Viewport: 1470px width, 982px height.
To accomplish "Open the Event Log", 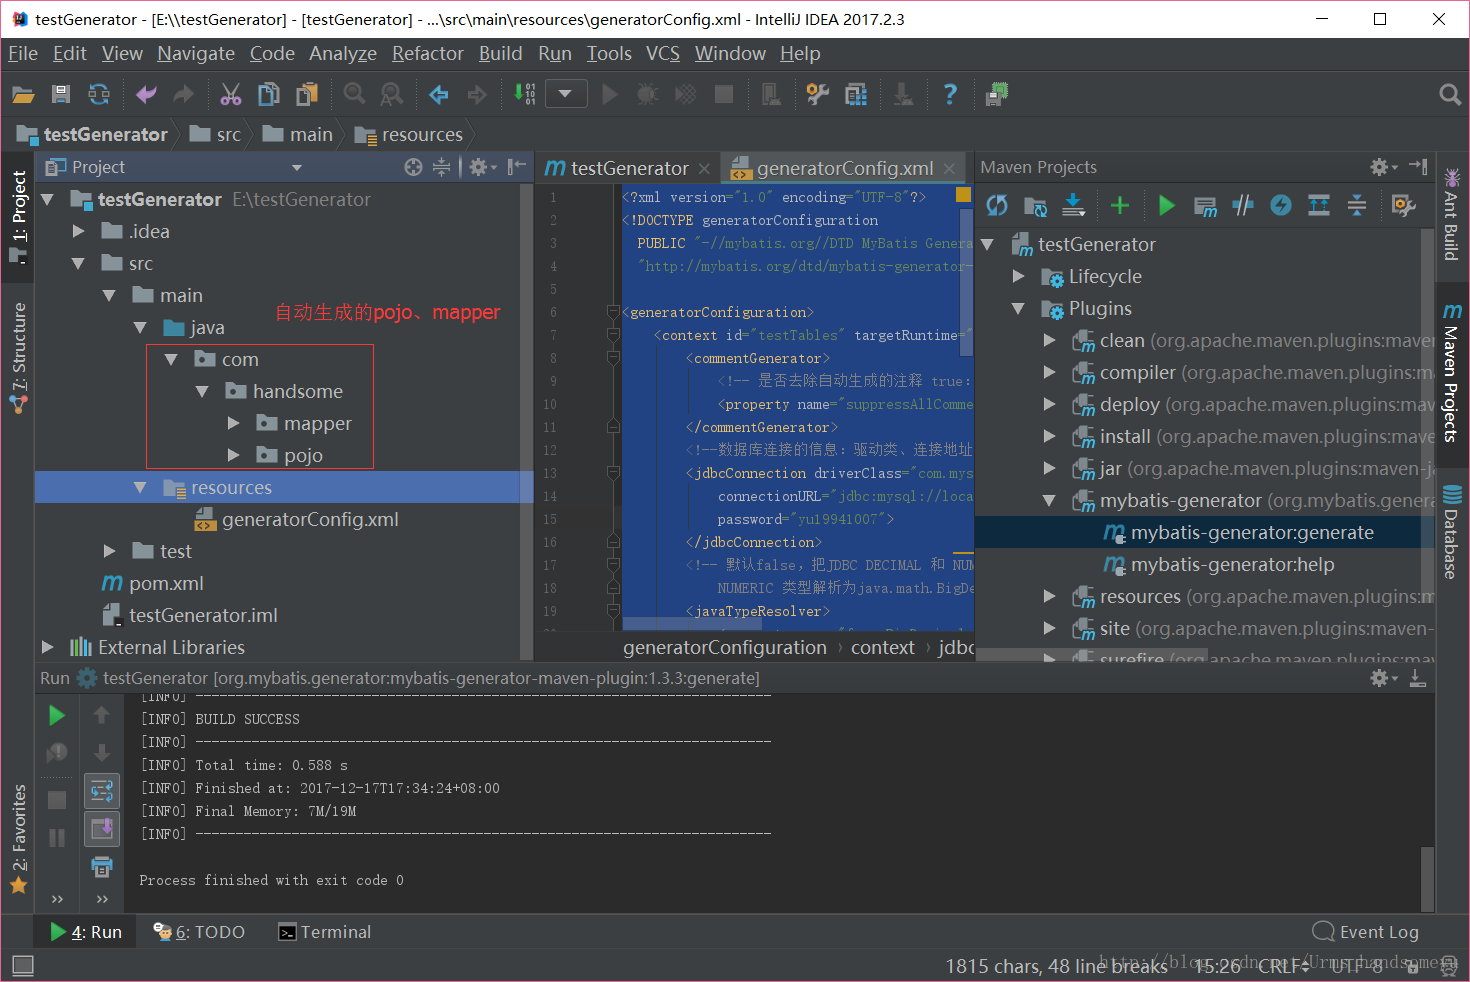I will [x=1365, y=932].
